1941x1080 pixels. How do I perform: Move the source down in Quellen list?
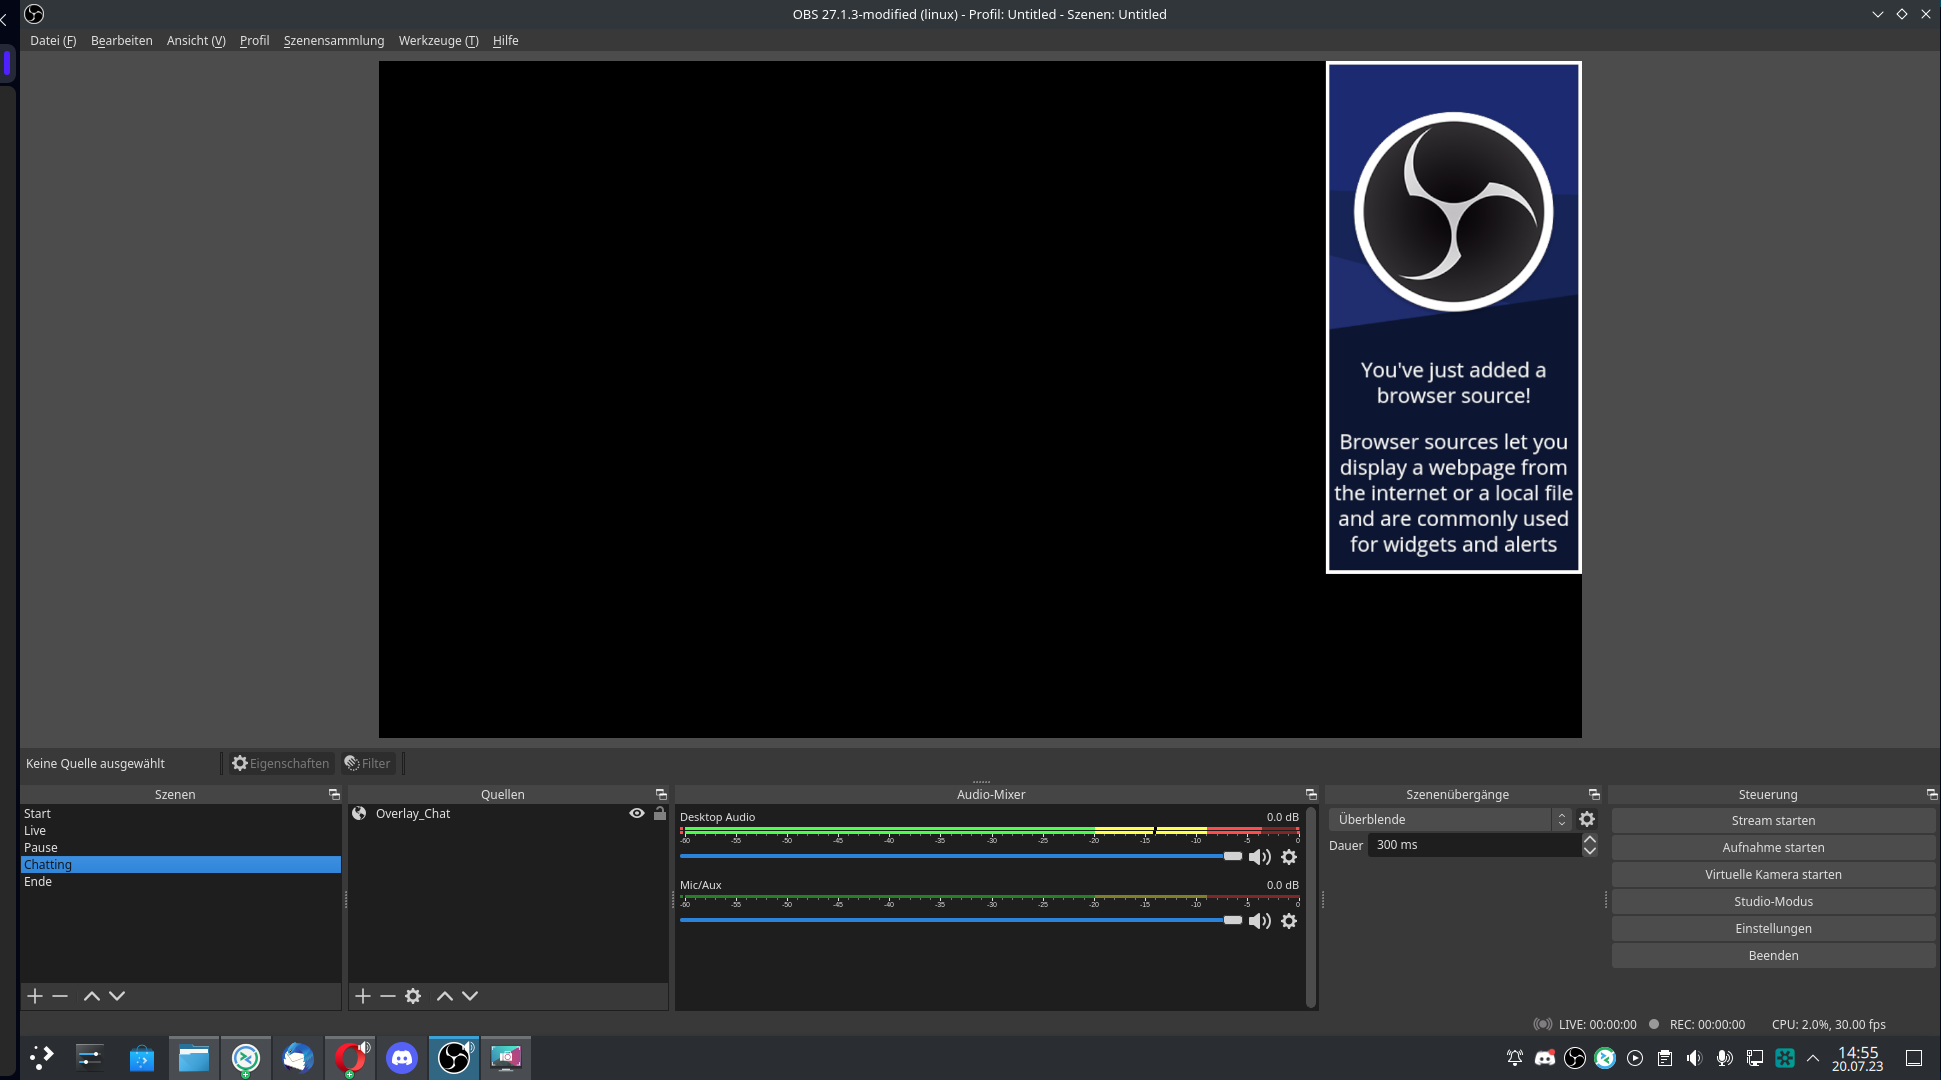point(470,996)
